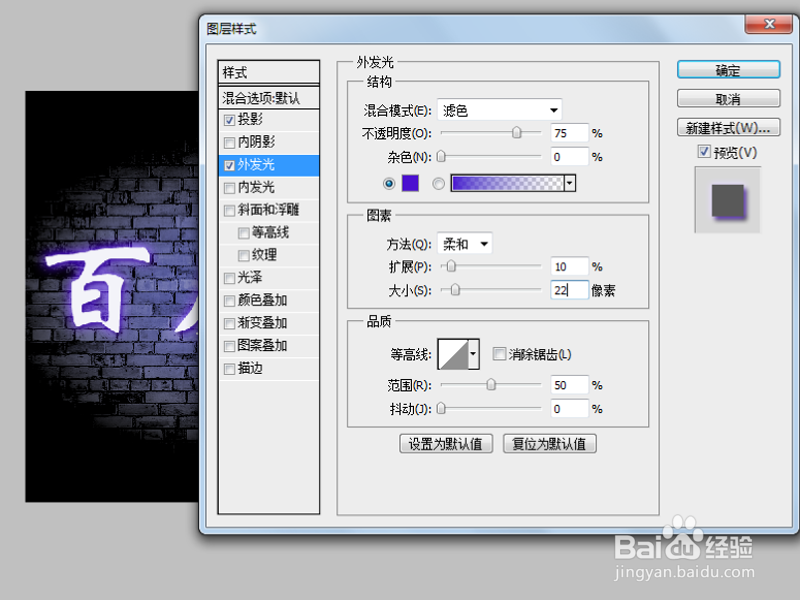The width and height of the screenshot is (800, 600).
Task: Click the 大小 size field showing 22
Action: (x=569, y=290)
